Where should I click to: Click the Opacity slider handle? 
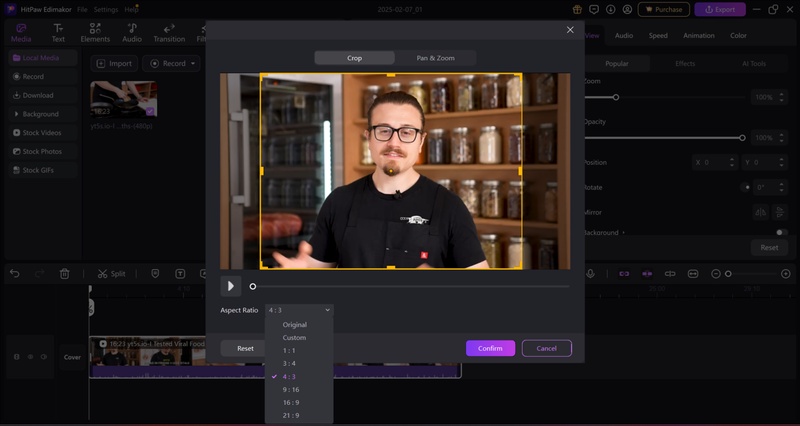pos(742,138)
